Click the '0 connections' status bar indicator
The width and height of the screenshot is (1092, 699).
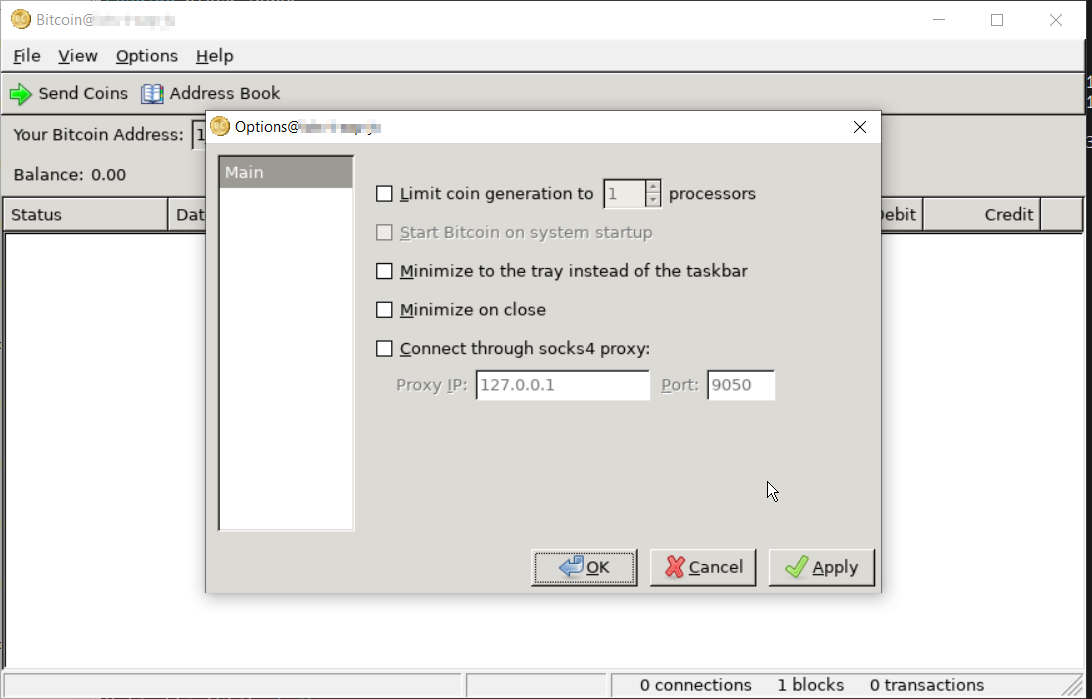[x=696, y=685]
